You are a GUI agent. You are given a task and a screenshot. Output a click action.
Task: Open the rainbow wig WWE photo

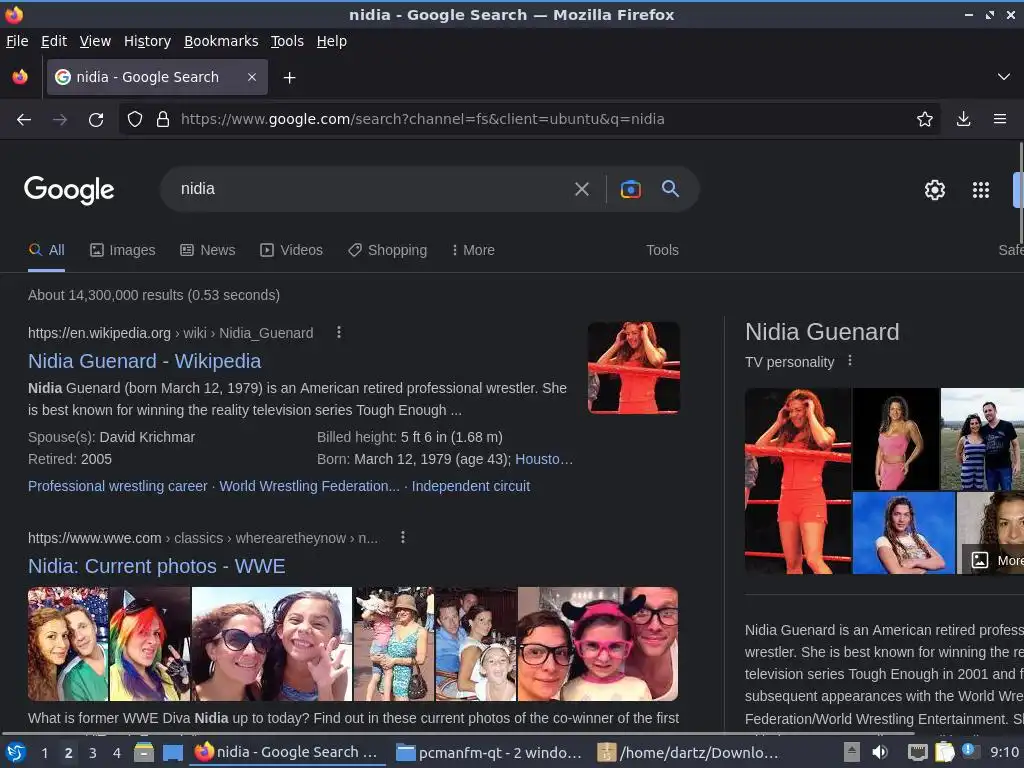point(150,644)
